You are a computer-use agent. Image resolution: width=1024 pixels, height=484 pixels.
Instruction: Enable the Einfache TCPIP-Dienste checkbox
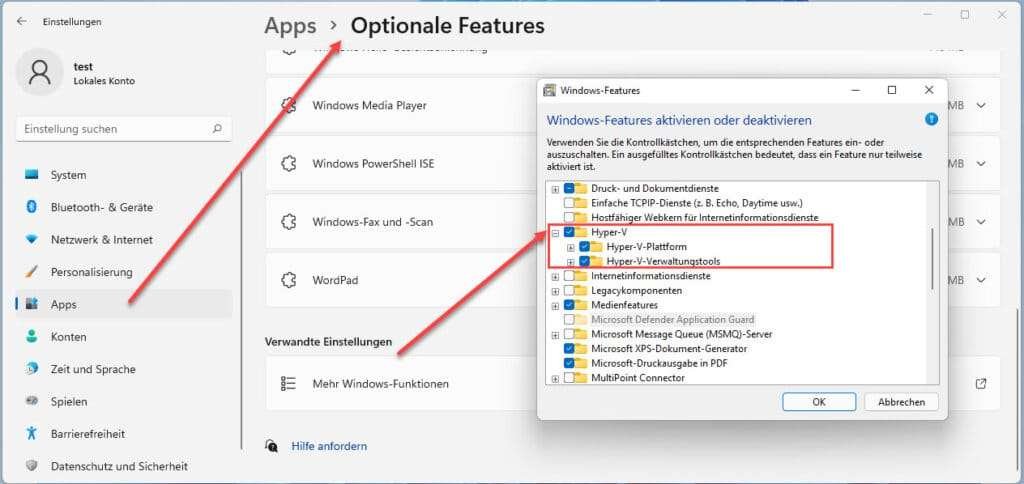coord(569,202)
